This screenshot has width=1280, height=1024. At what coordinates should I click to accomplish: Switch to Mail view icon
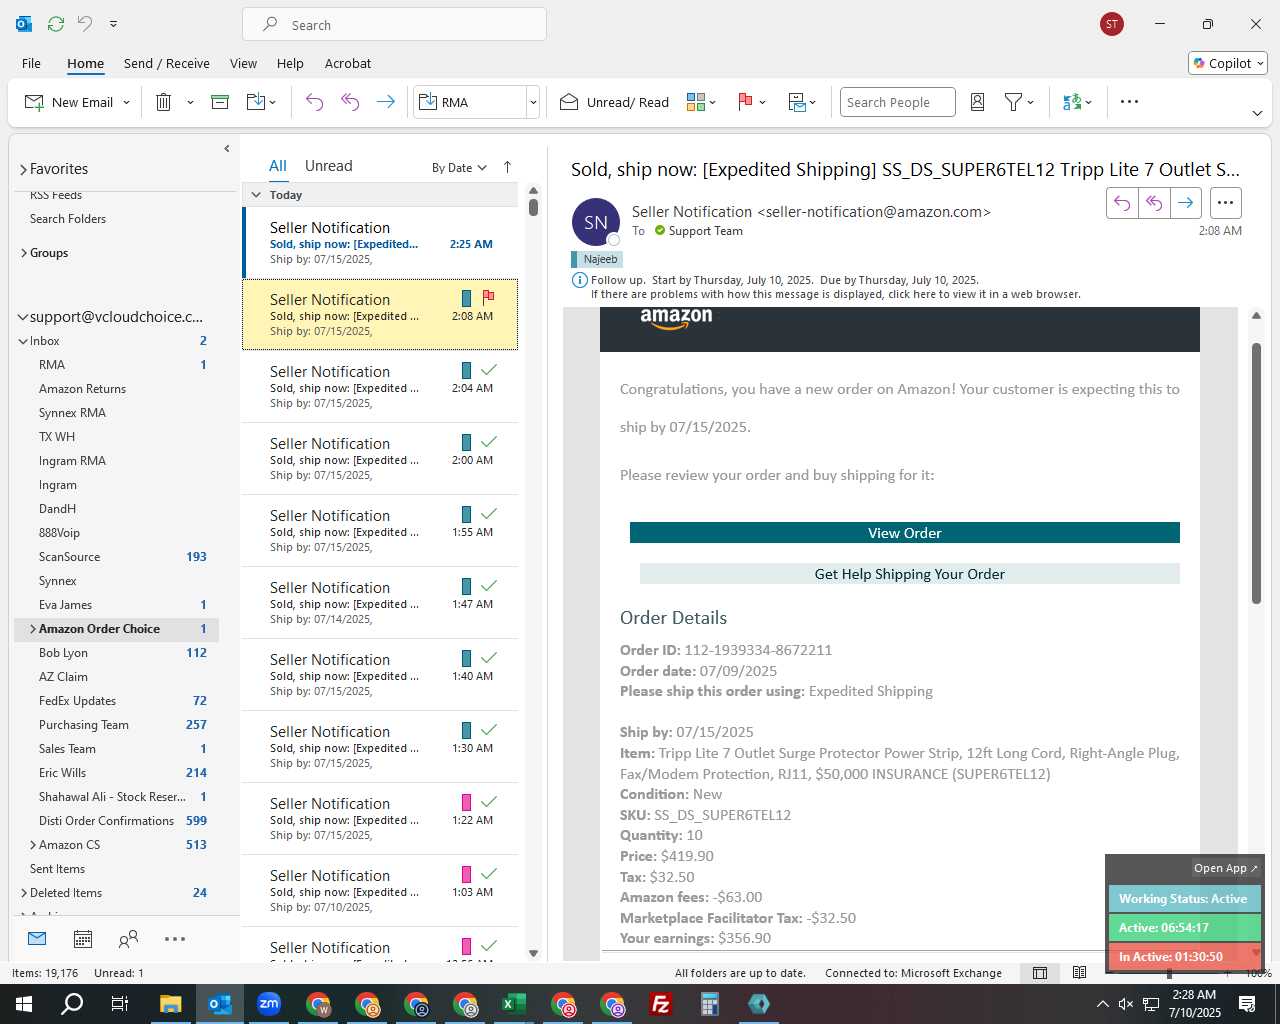pos(37,938)
